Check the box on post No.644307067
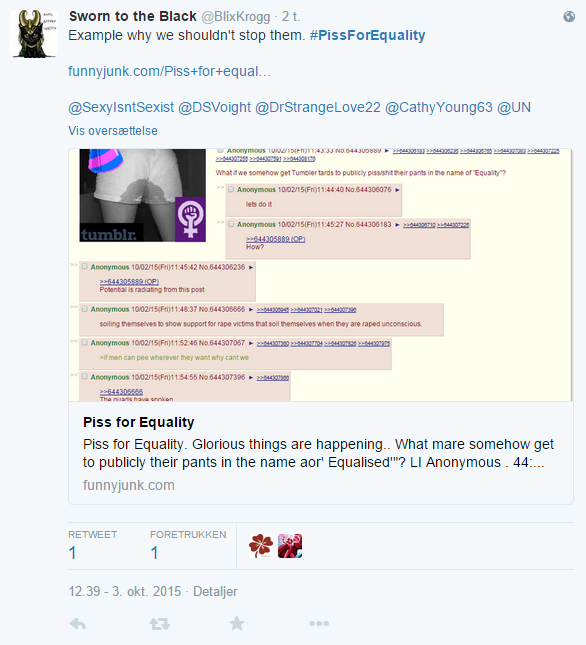586x645 pixels. (85, 343)
